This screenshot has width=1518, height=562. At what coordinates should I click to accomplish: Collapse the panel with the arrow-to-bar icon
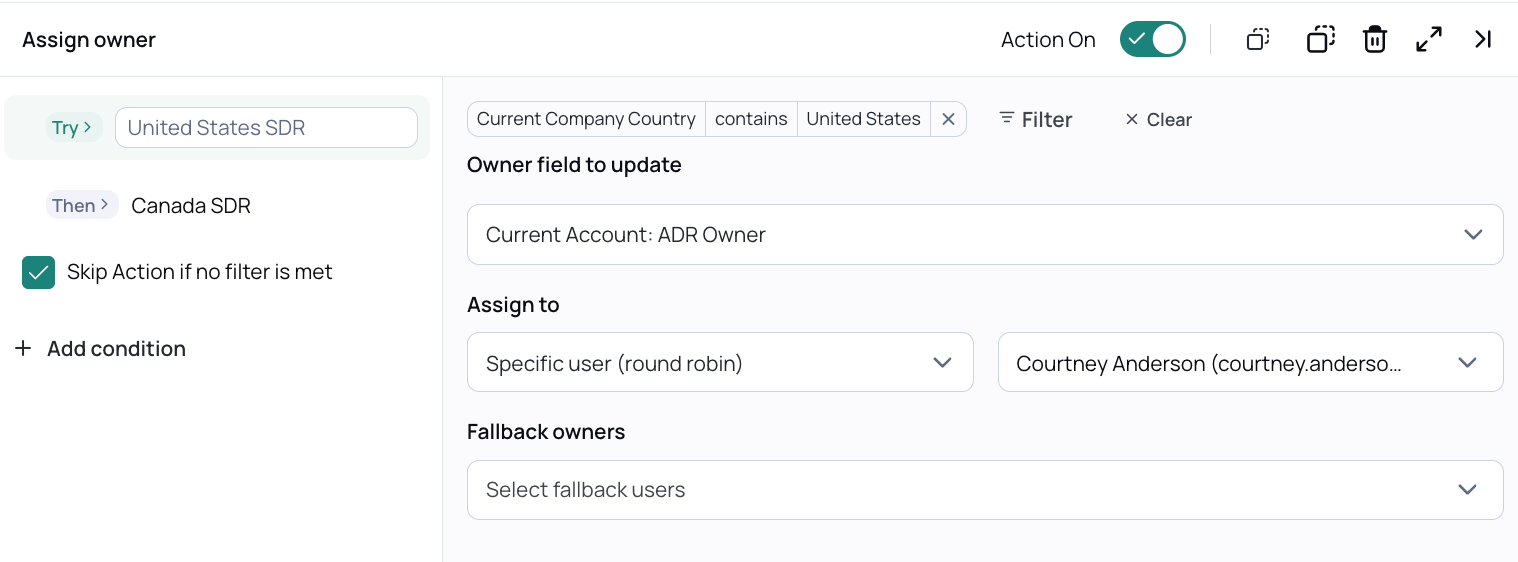pos(1483,40)
